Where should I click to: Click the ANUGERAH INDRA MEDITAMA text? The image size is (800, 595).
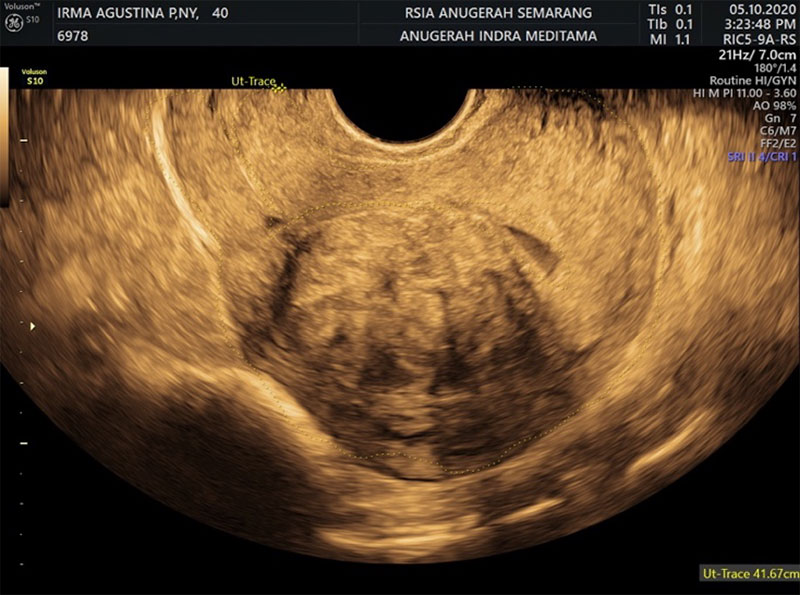click(498, 36)
